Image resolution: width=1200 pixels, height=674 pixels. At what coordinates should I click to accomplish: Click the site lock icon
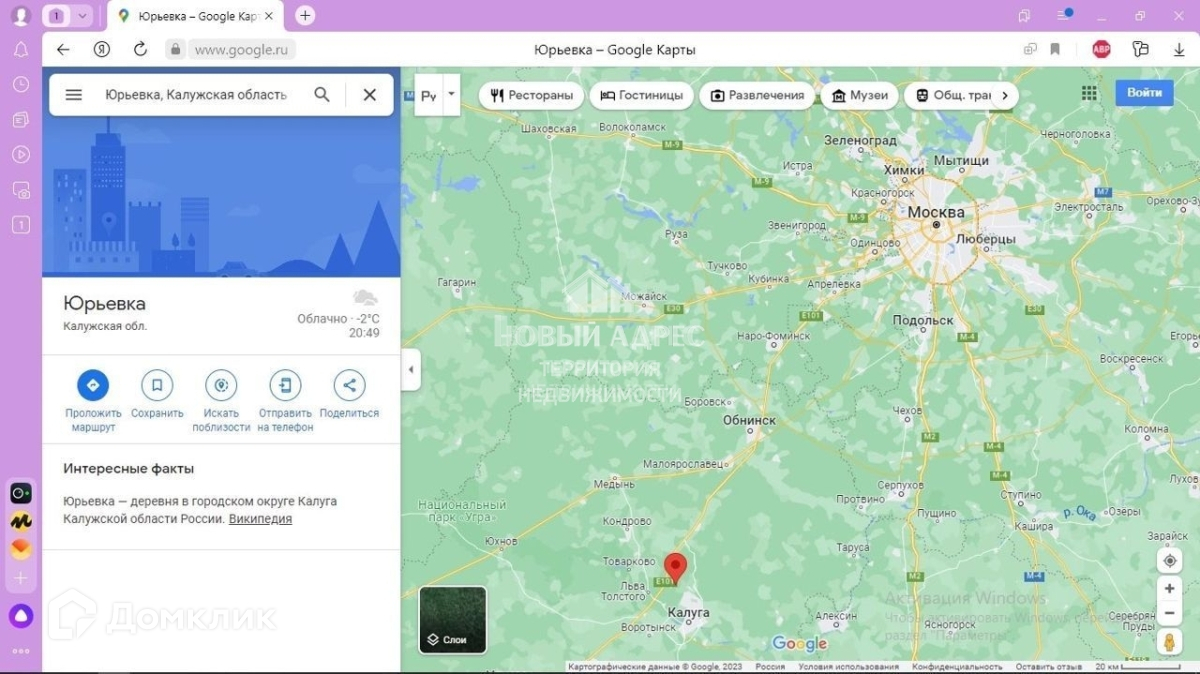click(x=175, y=49)
